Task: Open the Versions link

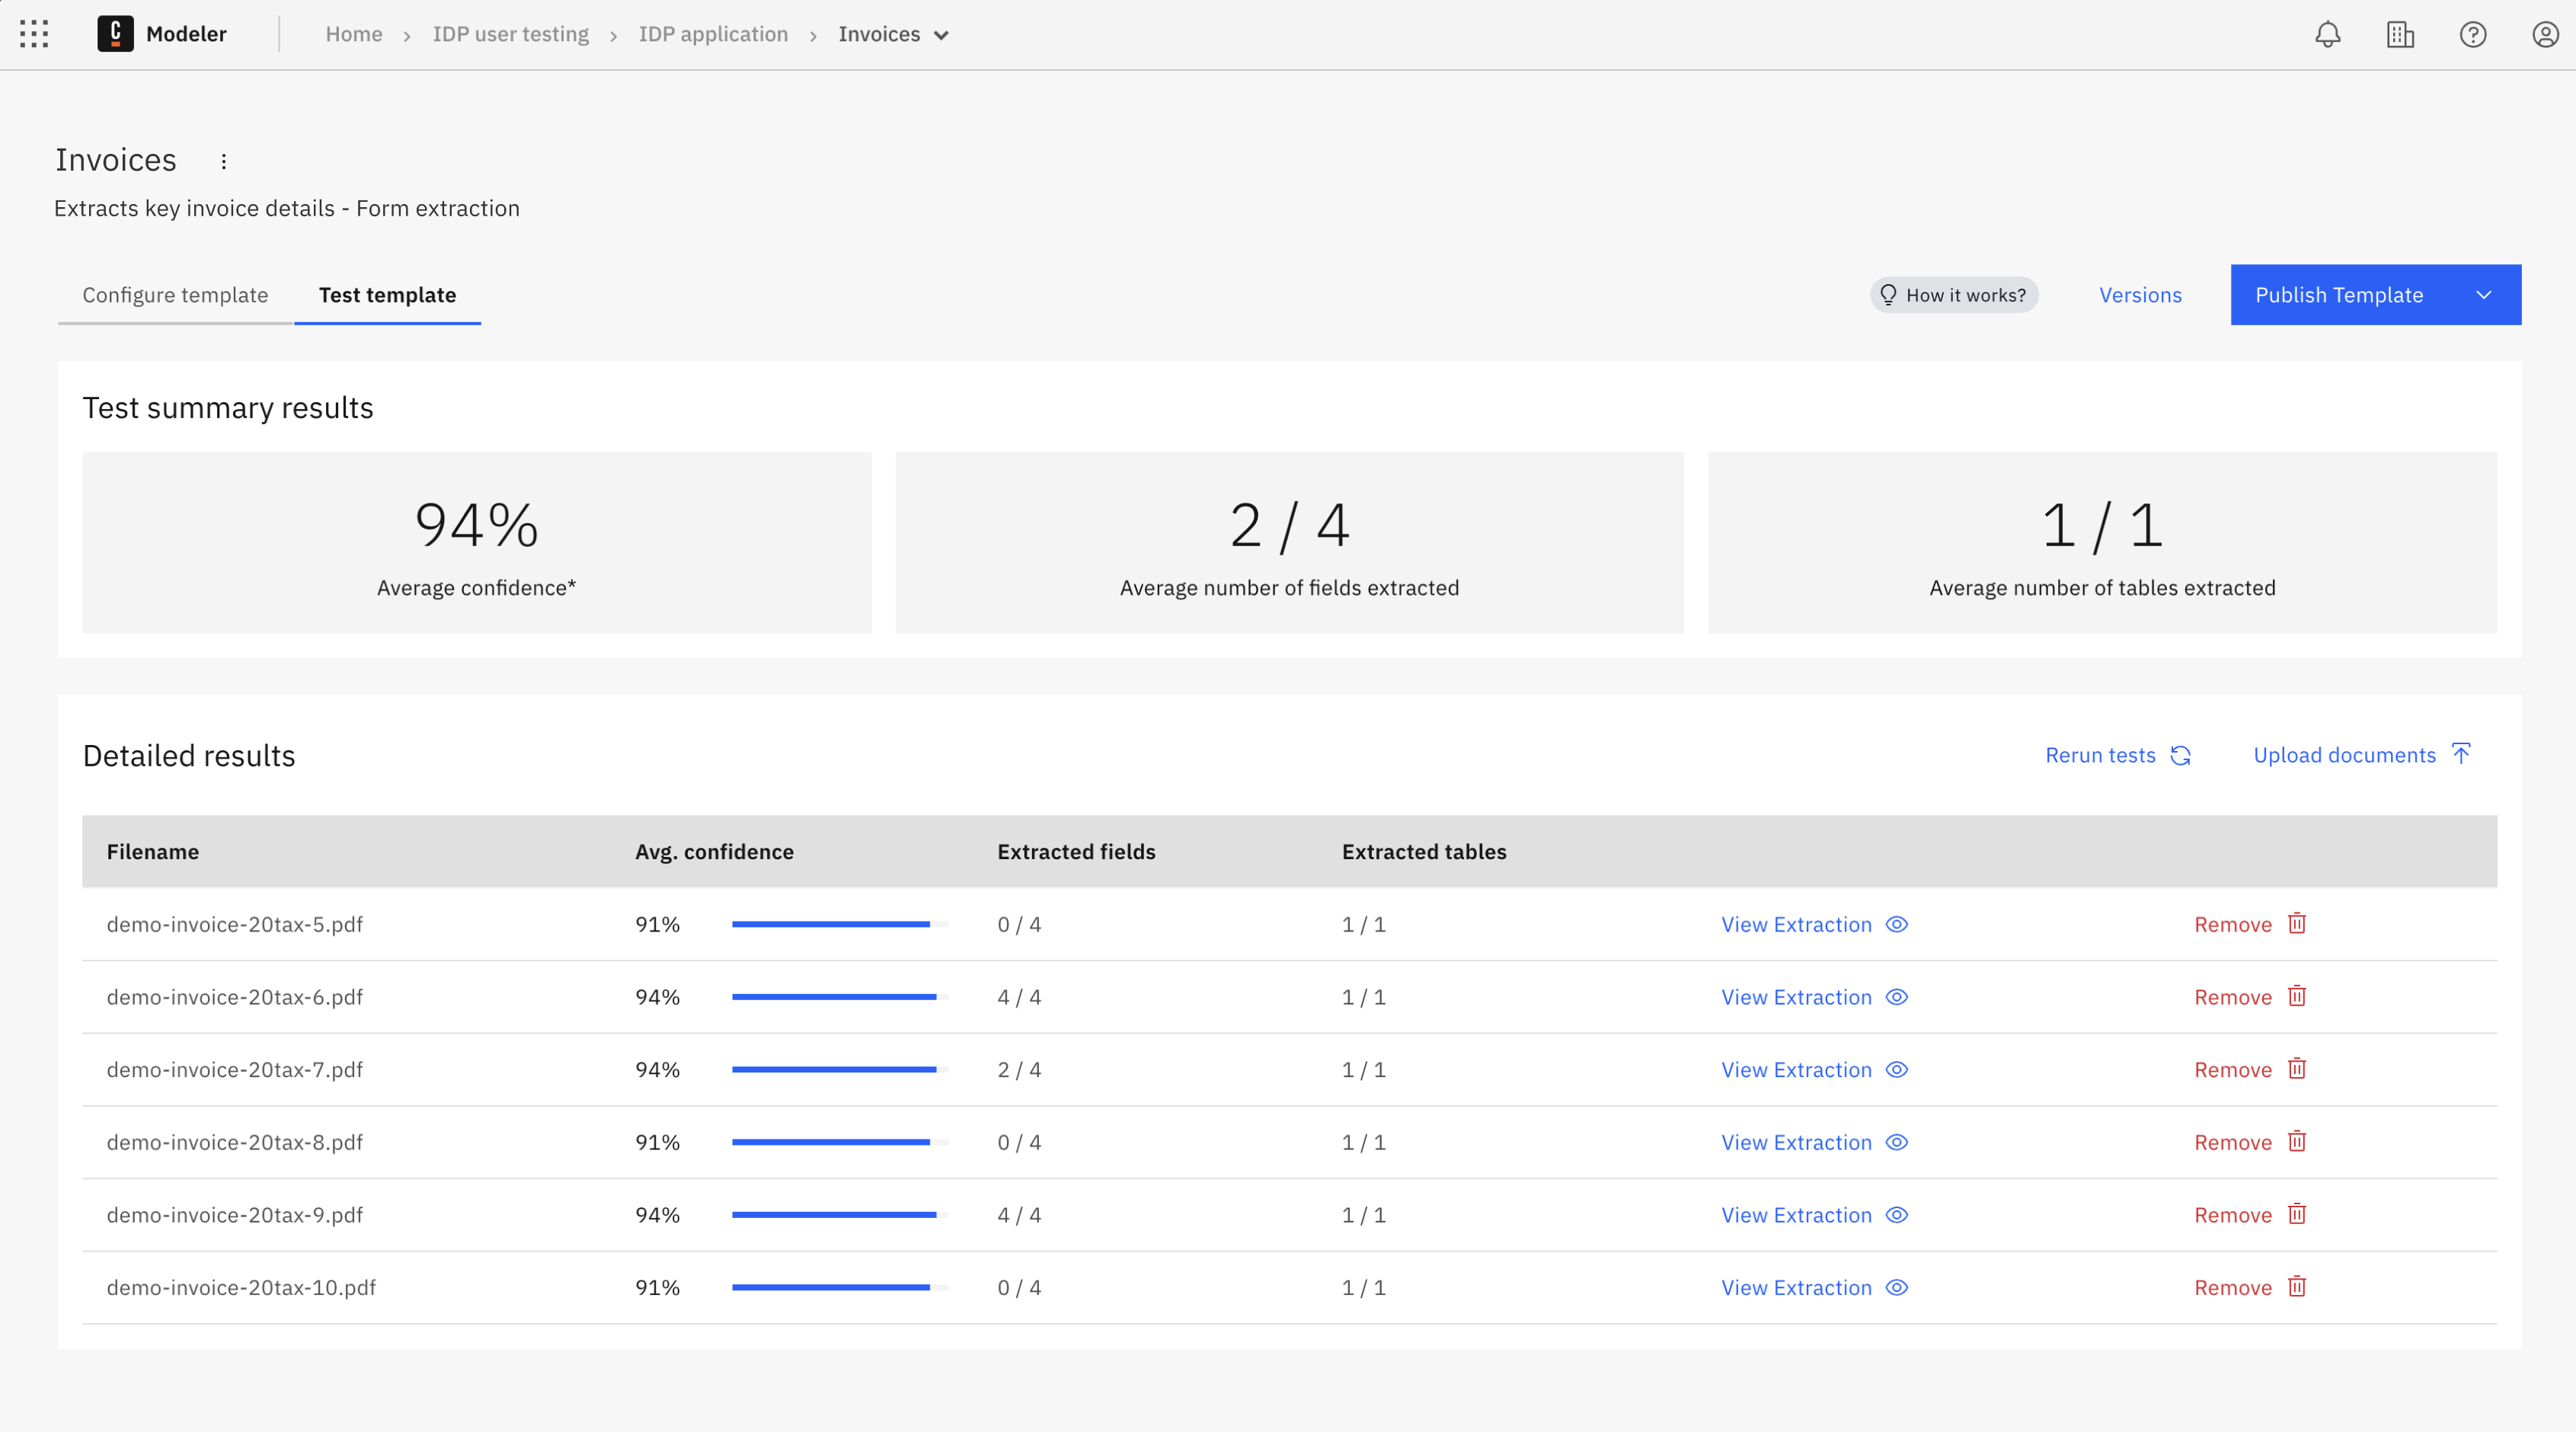Action: pyautogui.click(x=2140, y=295)
